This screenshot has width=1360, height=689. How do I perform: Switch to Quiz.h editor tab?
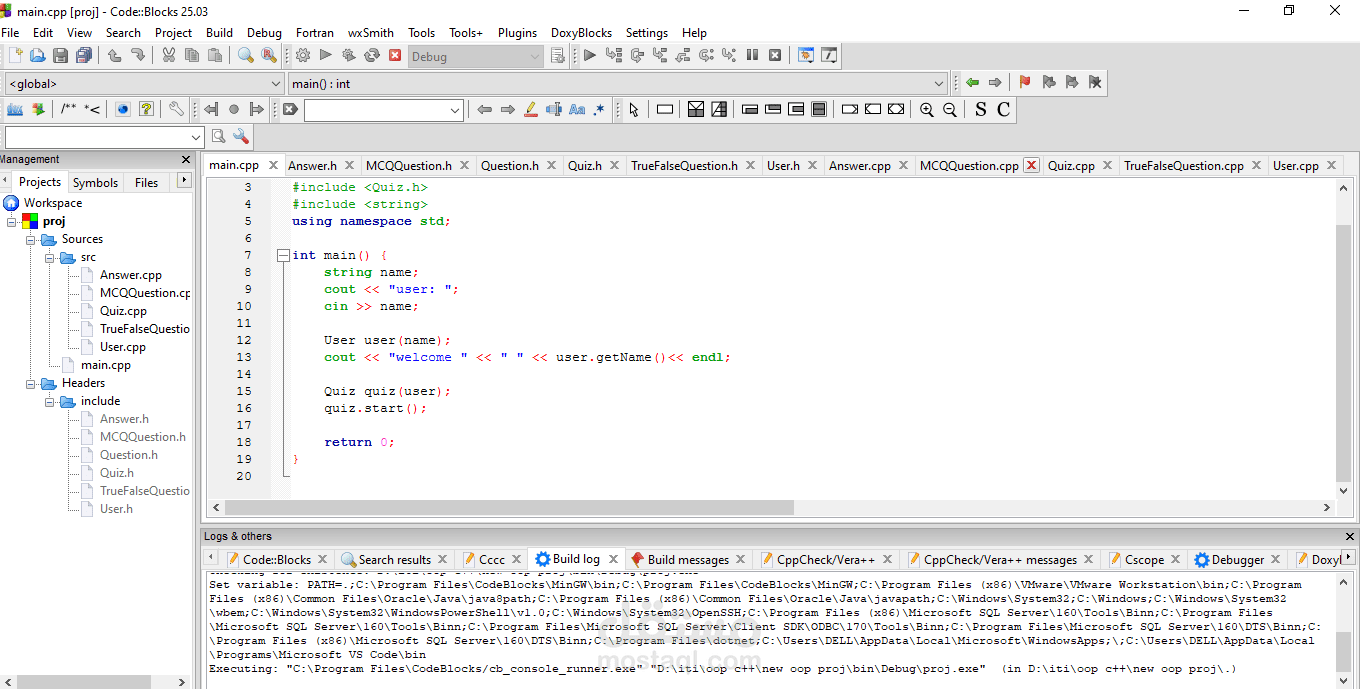pyautogui.click(x=584, y=166)
